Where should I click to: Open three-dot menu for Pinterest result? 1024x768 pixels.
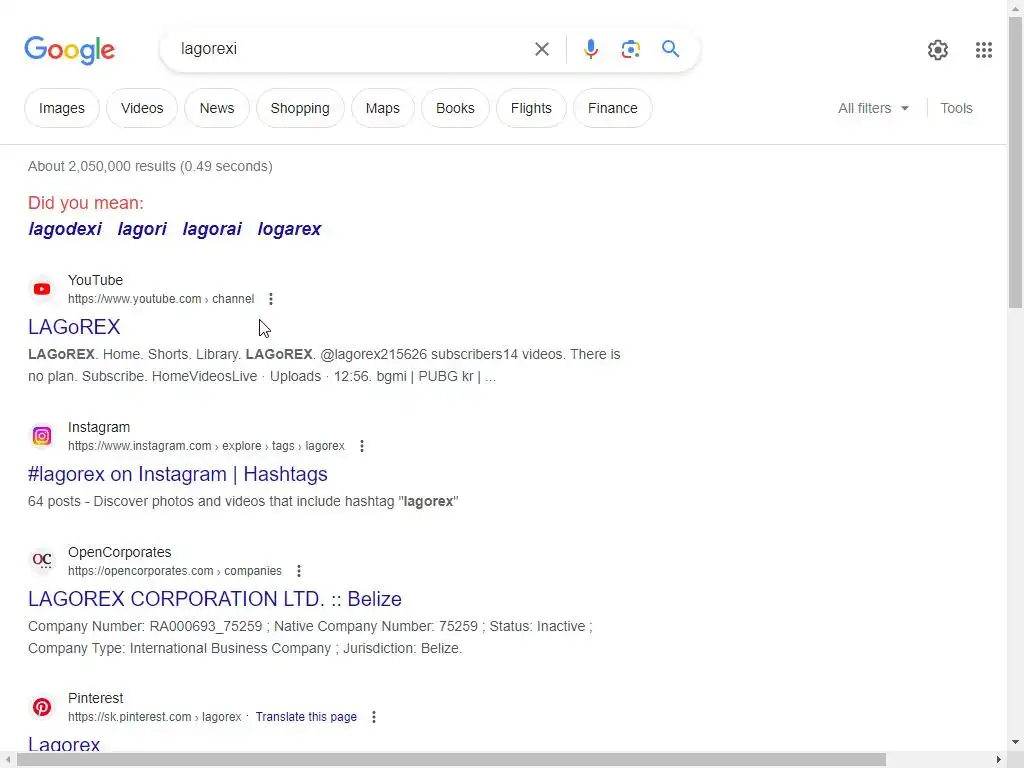click(374, 717)
